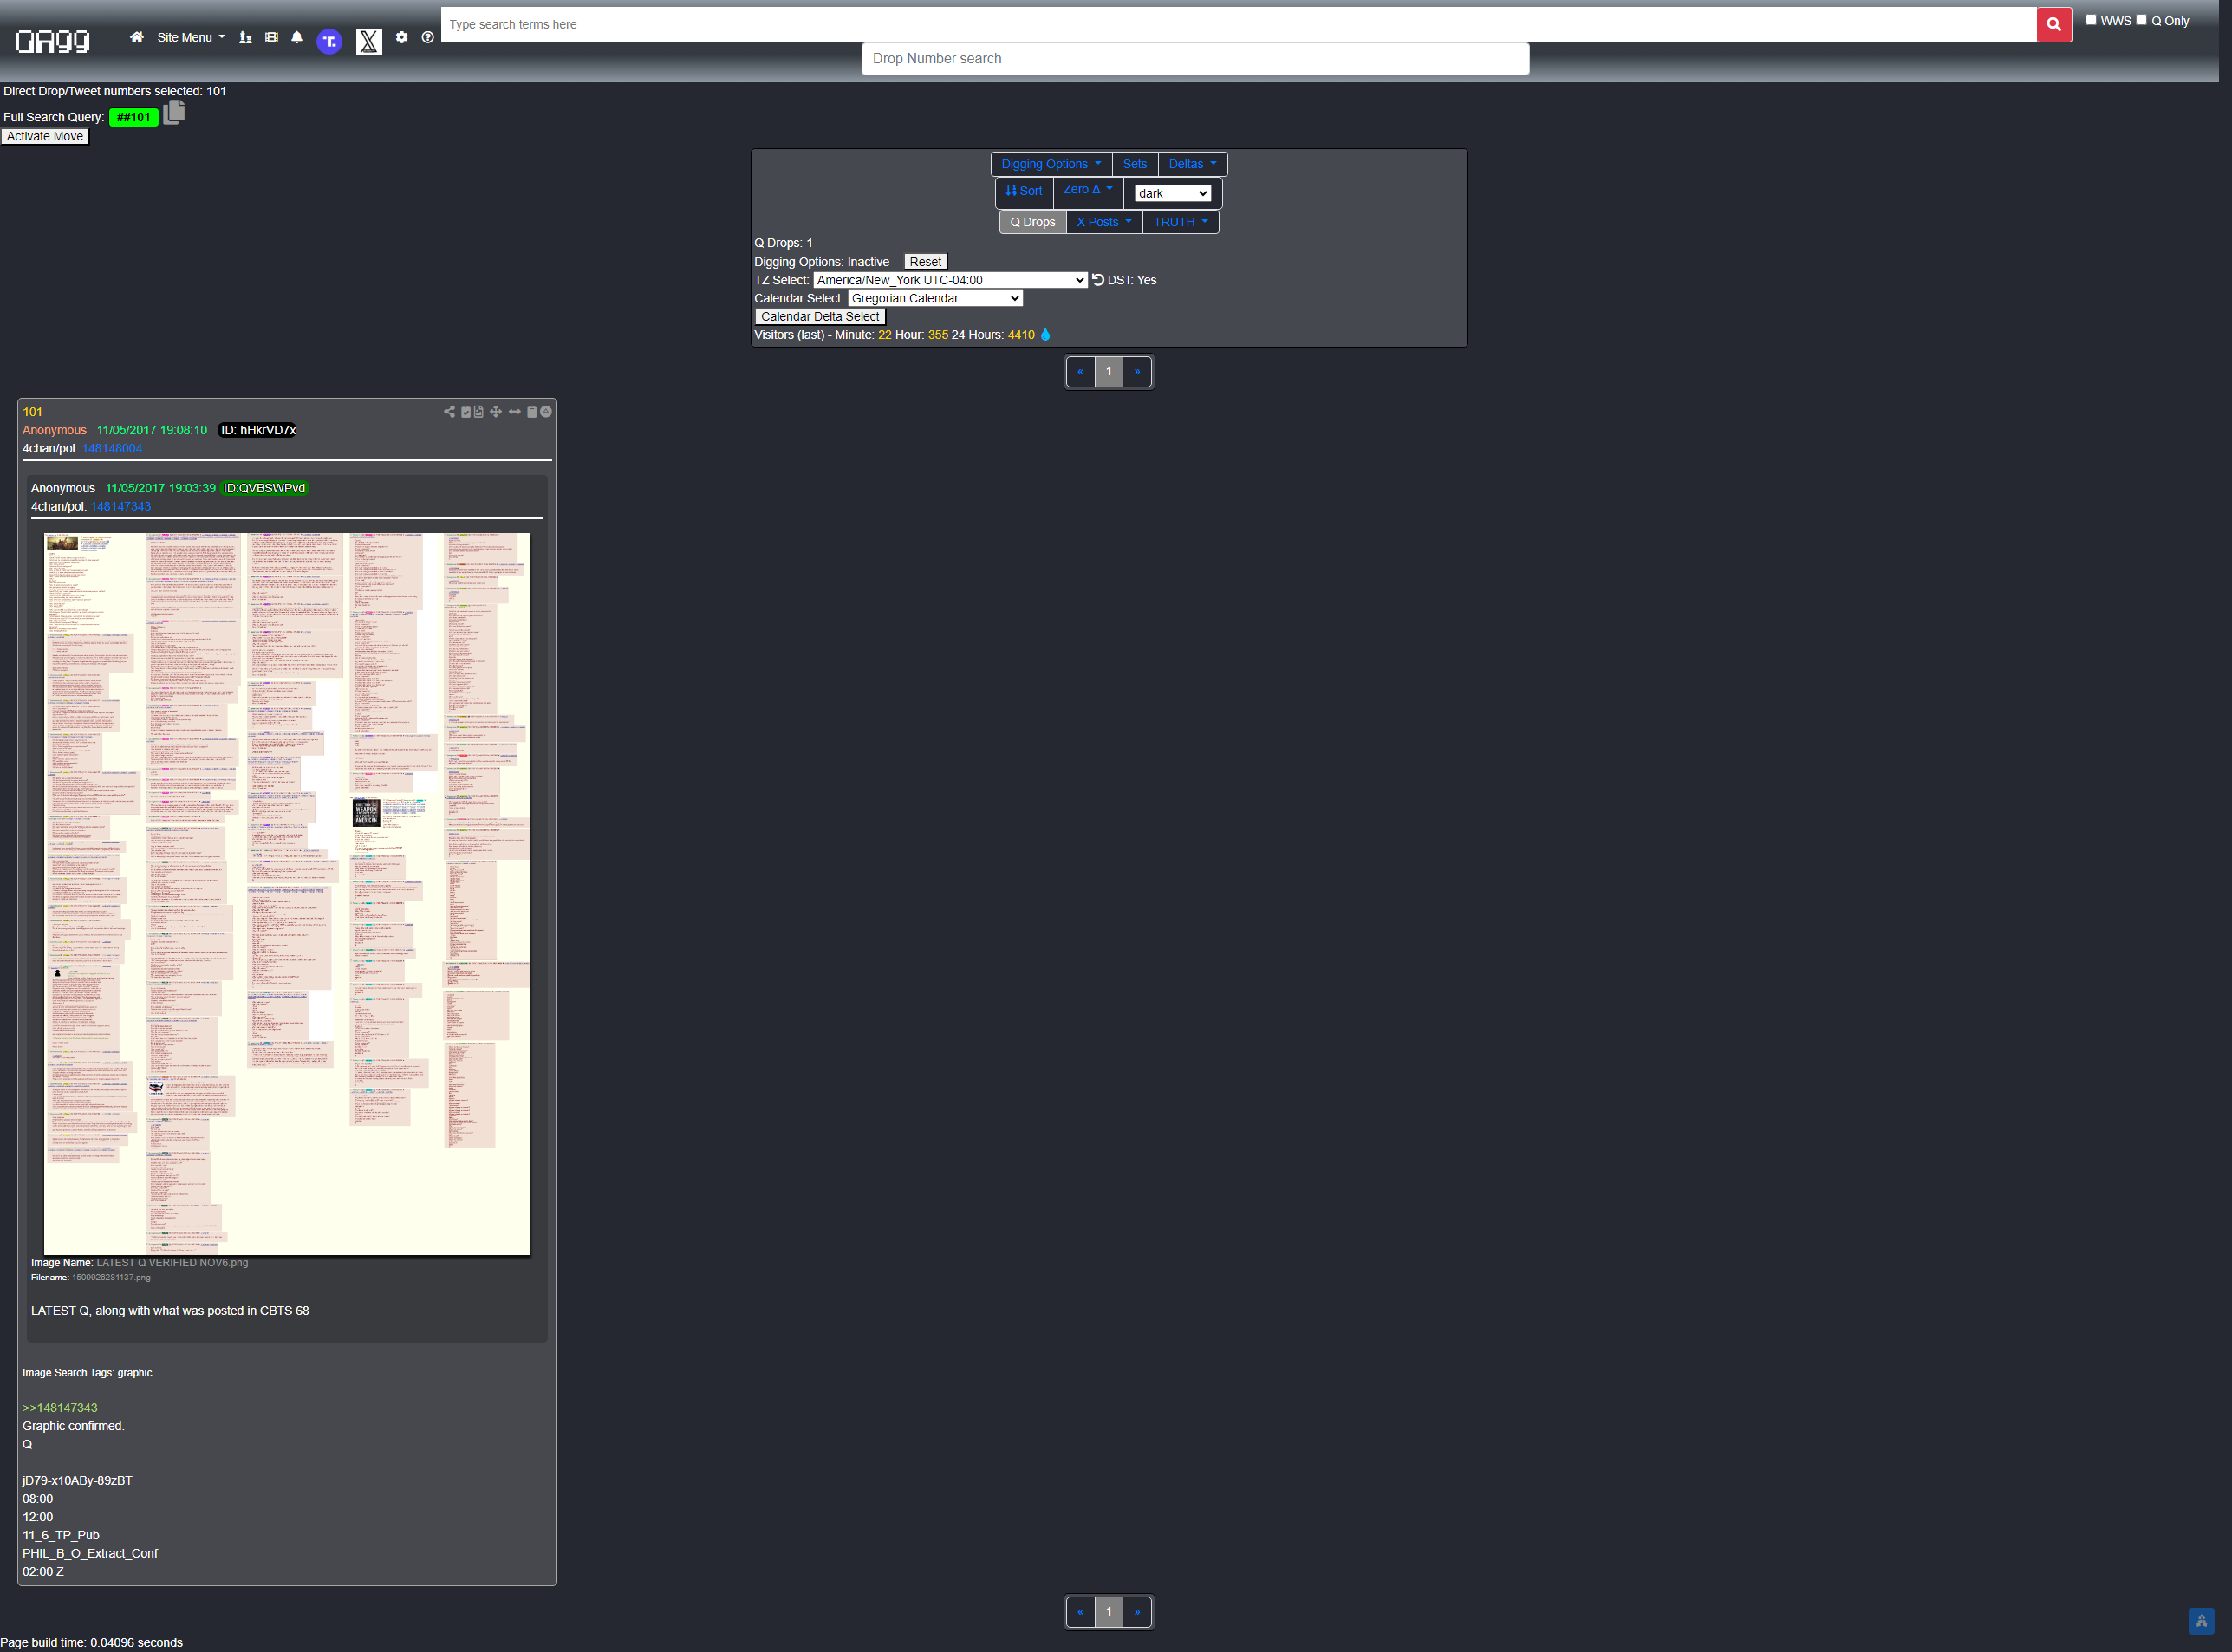
Task: Click the ID: hHkrVD7x badge
Action: click(x=258, y=430)
